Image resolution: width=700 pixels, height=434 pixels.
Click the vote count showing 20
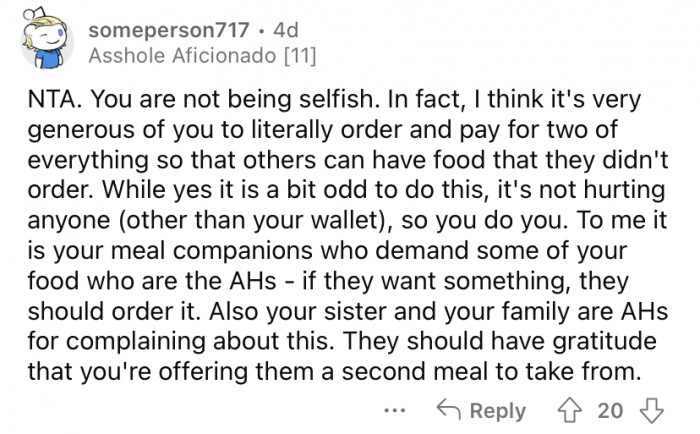pyautogui.click(x=610, y=410)
